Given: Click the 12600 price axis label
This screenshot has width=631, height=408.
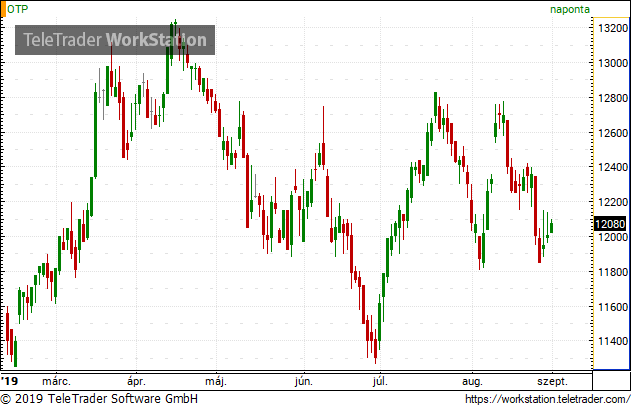Looking at the screenshot, I should (613, 133).
